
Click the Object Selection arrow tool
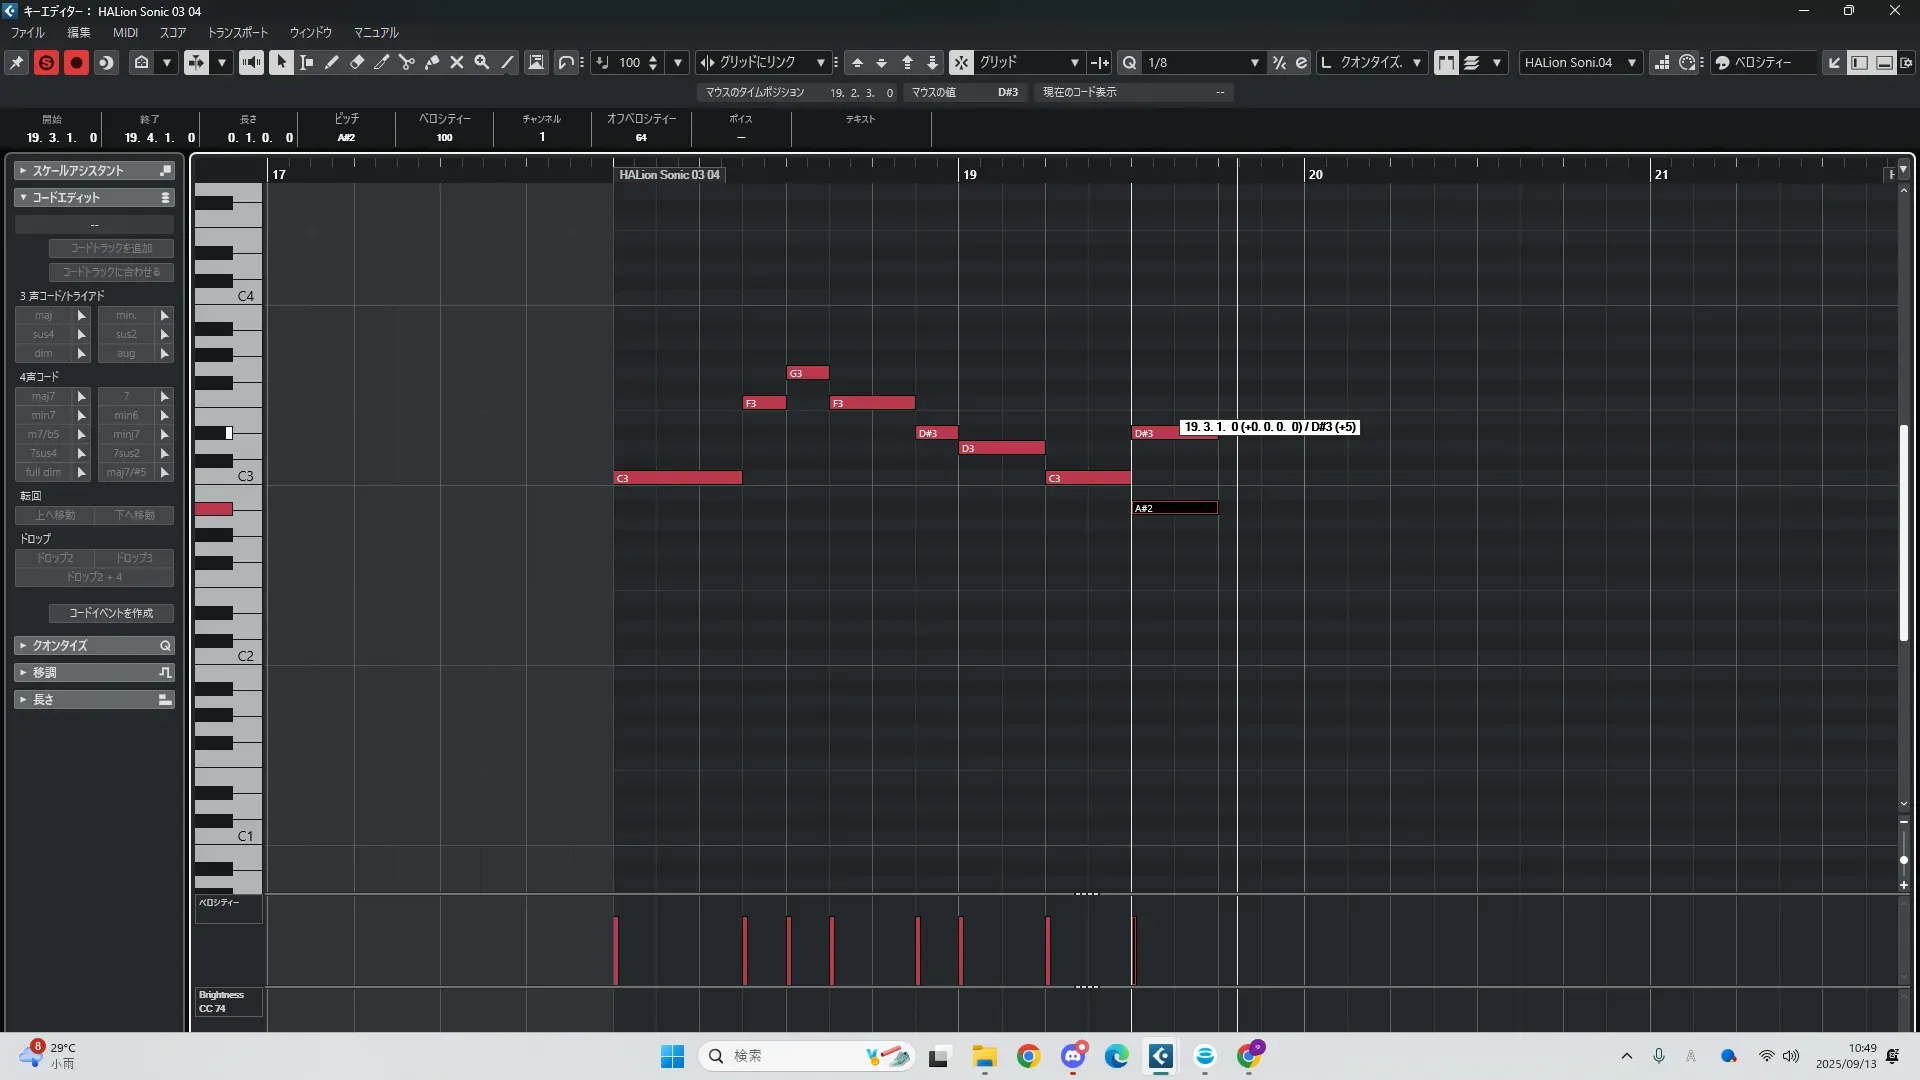[x=281, y=62]
